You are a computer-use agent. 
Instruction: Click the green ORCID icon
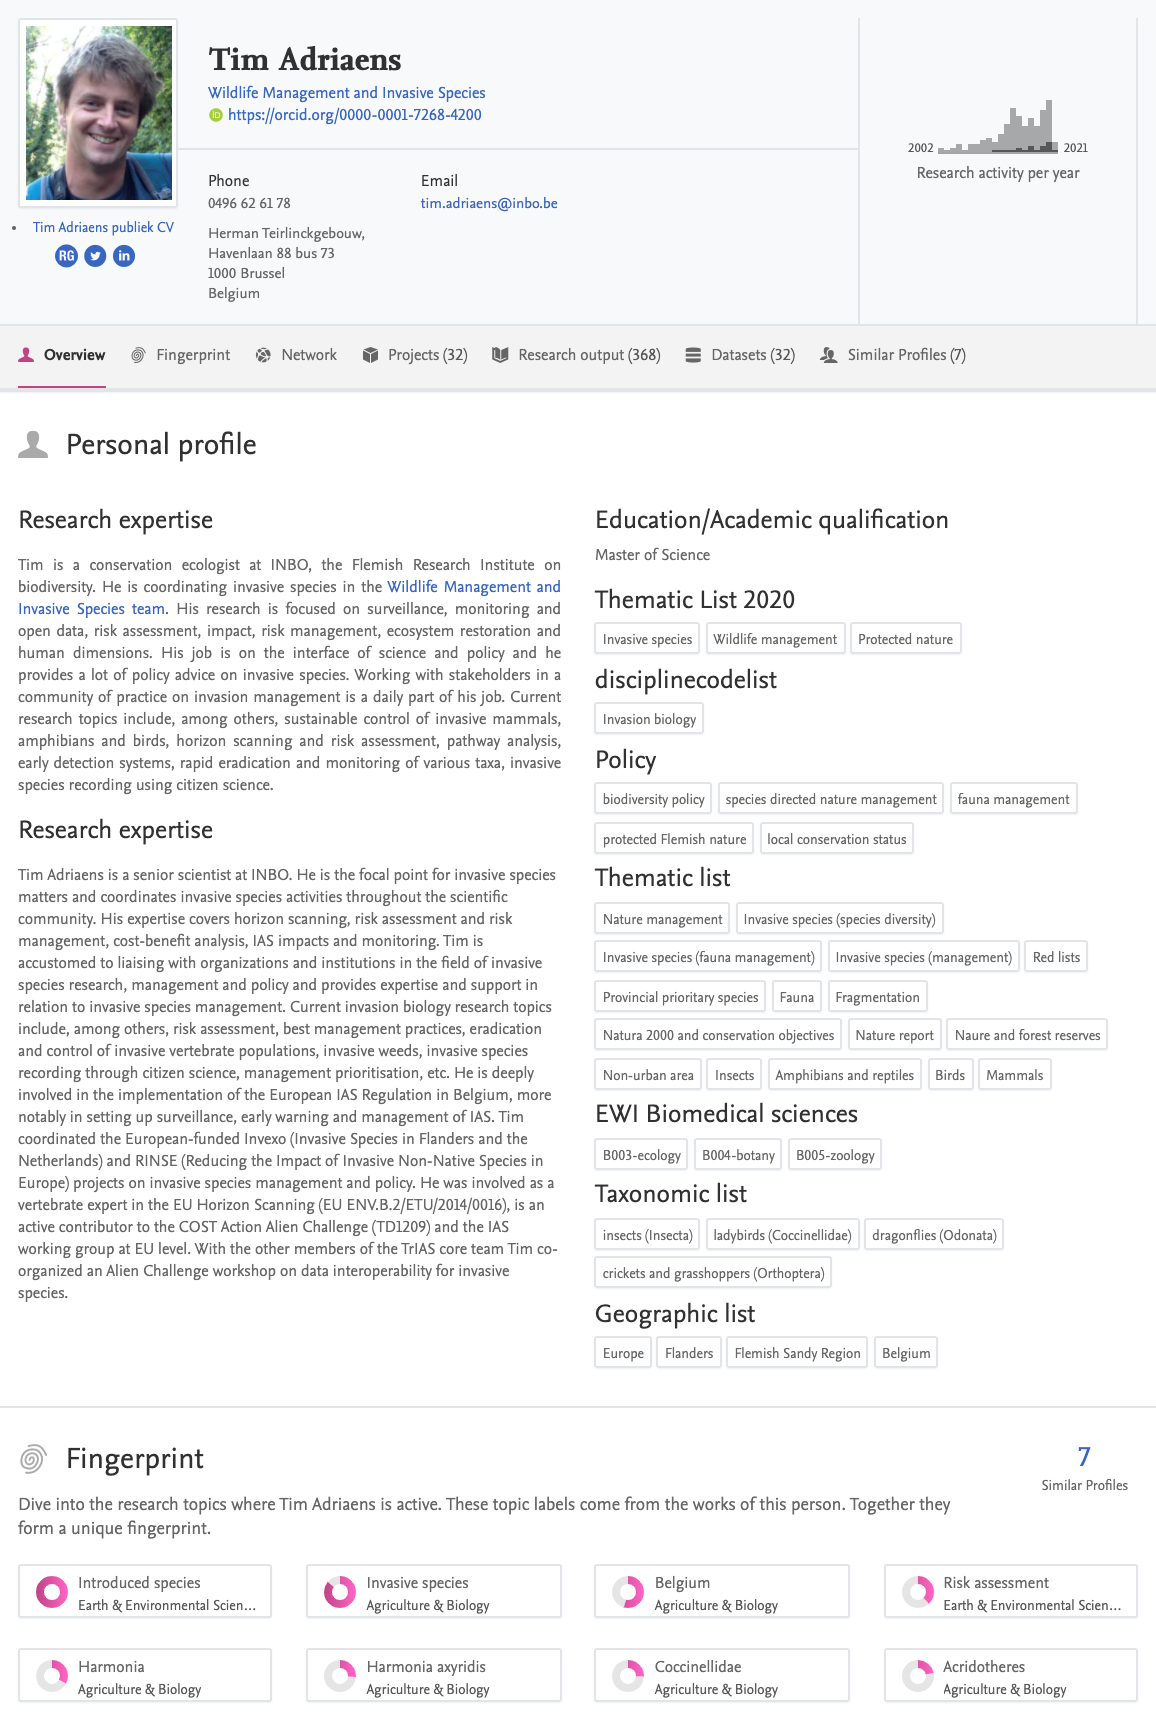pyautogui.click(x=215, y=115)
